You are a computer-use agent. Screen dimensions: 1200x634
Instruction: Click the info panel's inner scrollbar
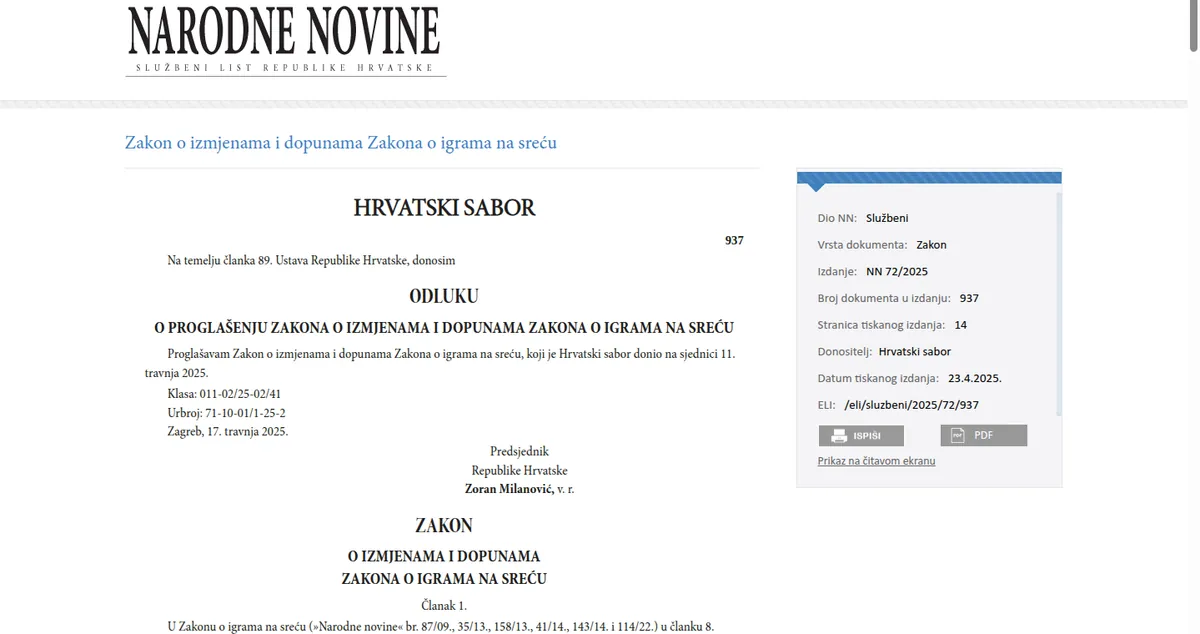1059,305
